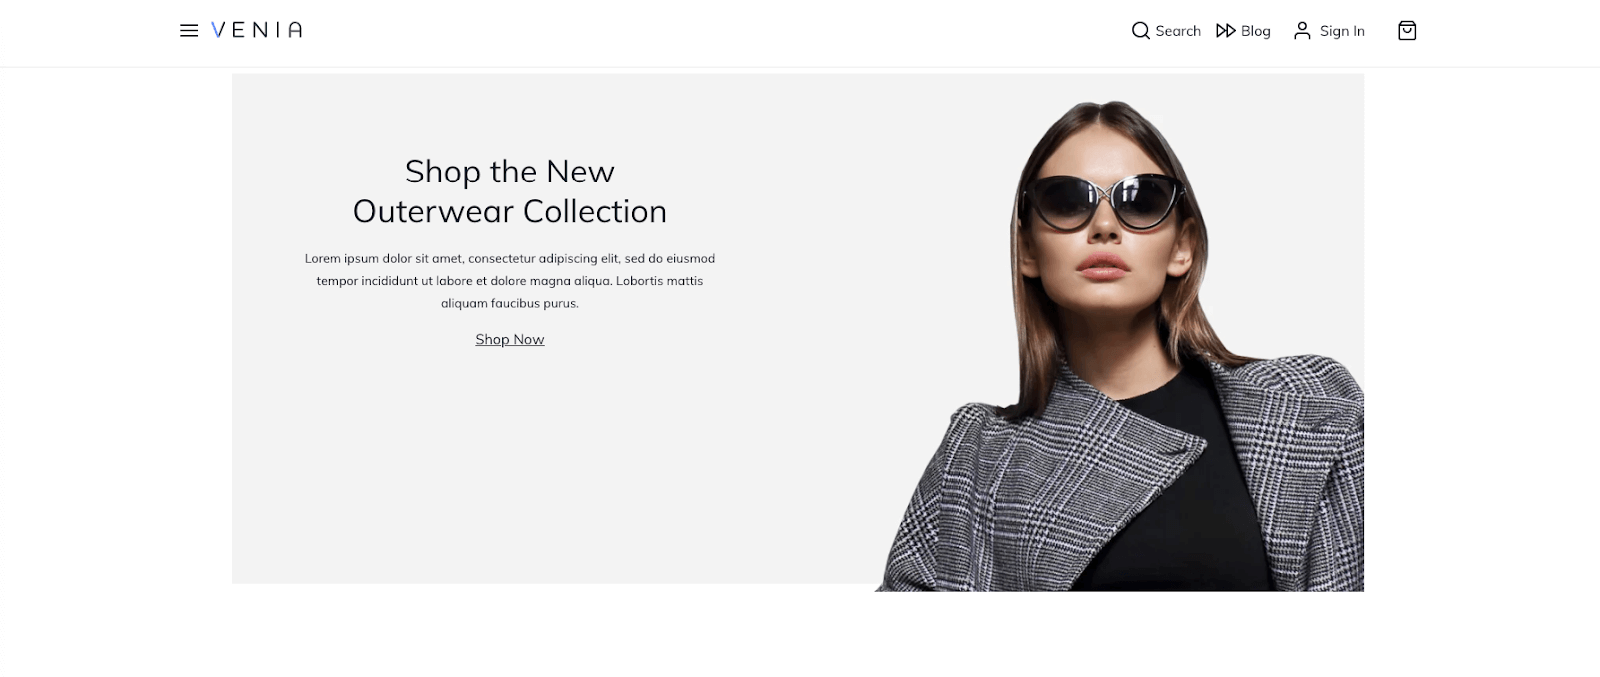Click the Shop the New heading line
Viewport: 1600px width, 677px height.
click(x=510, y=171)
